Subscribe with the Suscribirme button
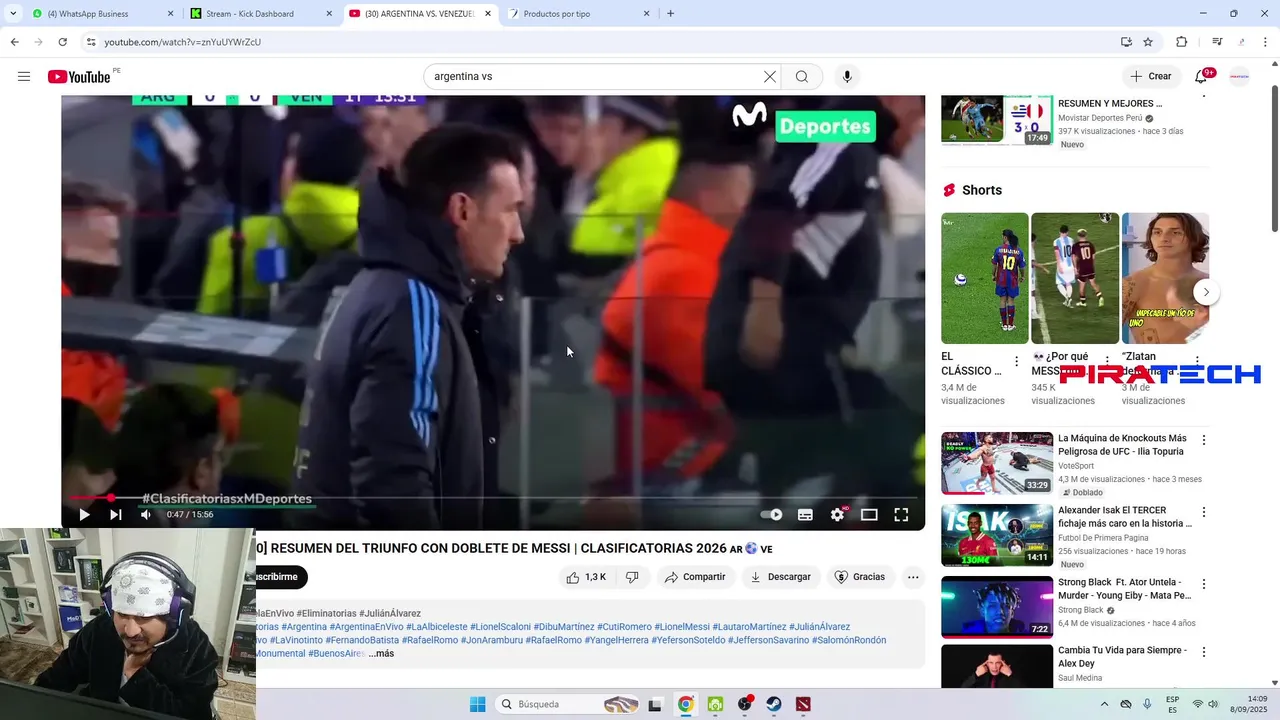This screenshot has width=1280, height=720. click(x=280, y=577)
